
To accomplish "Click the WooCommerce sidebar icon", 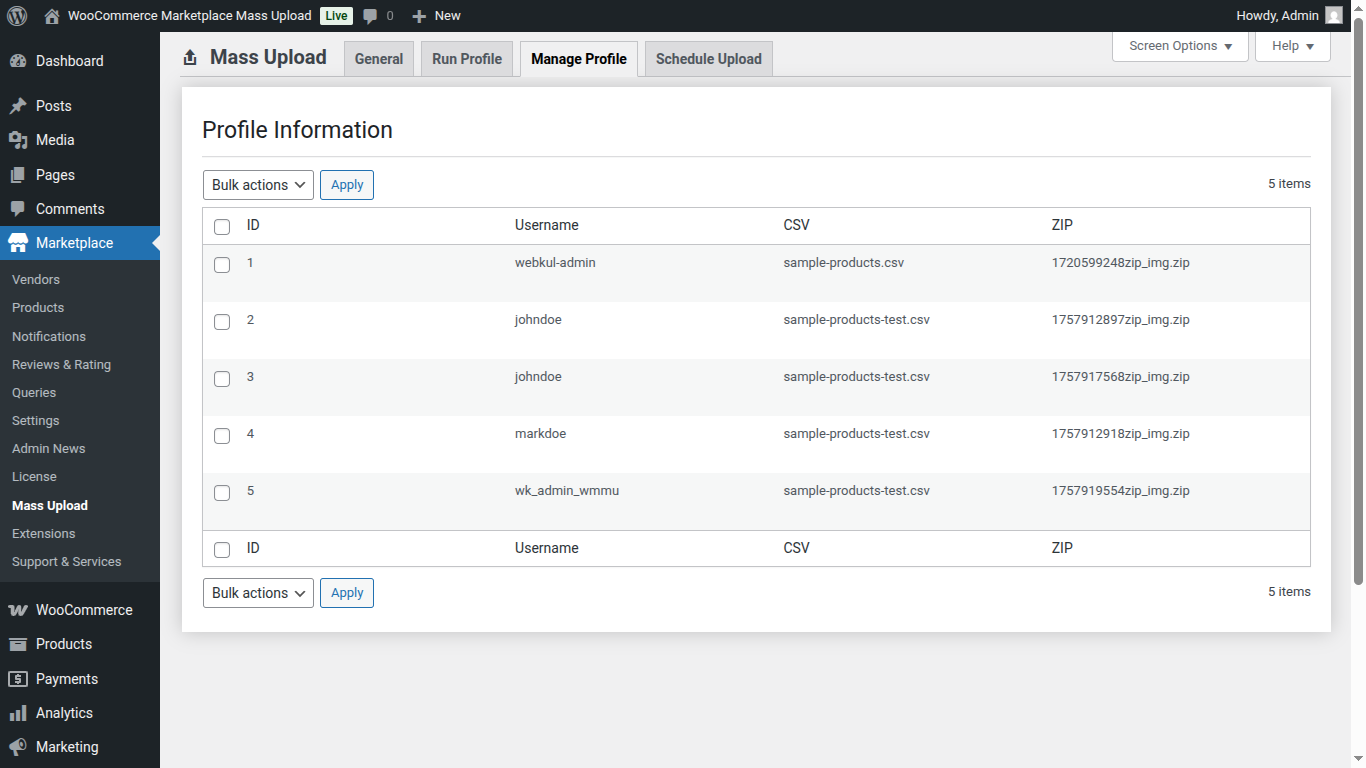I will [16, 610].
